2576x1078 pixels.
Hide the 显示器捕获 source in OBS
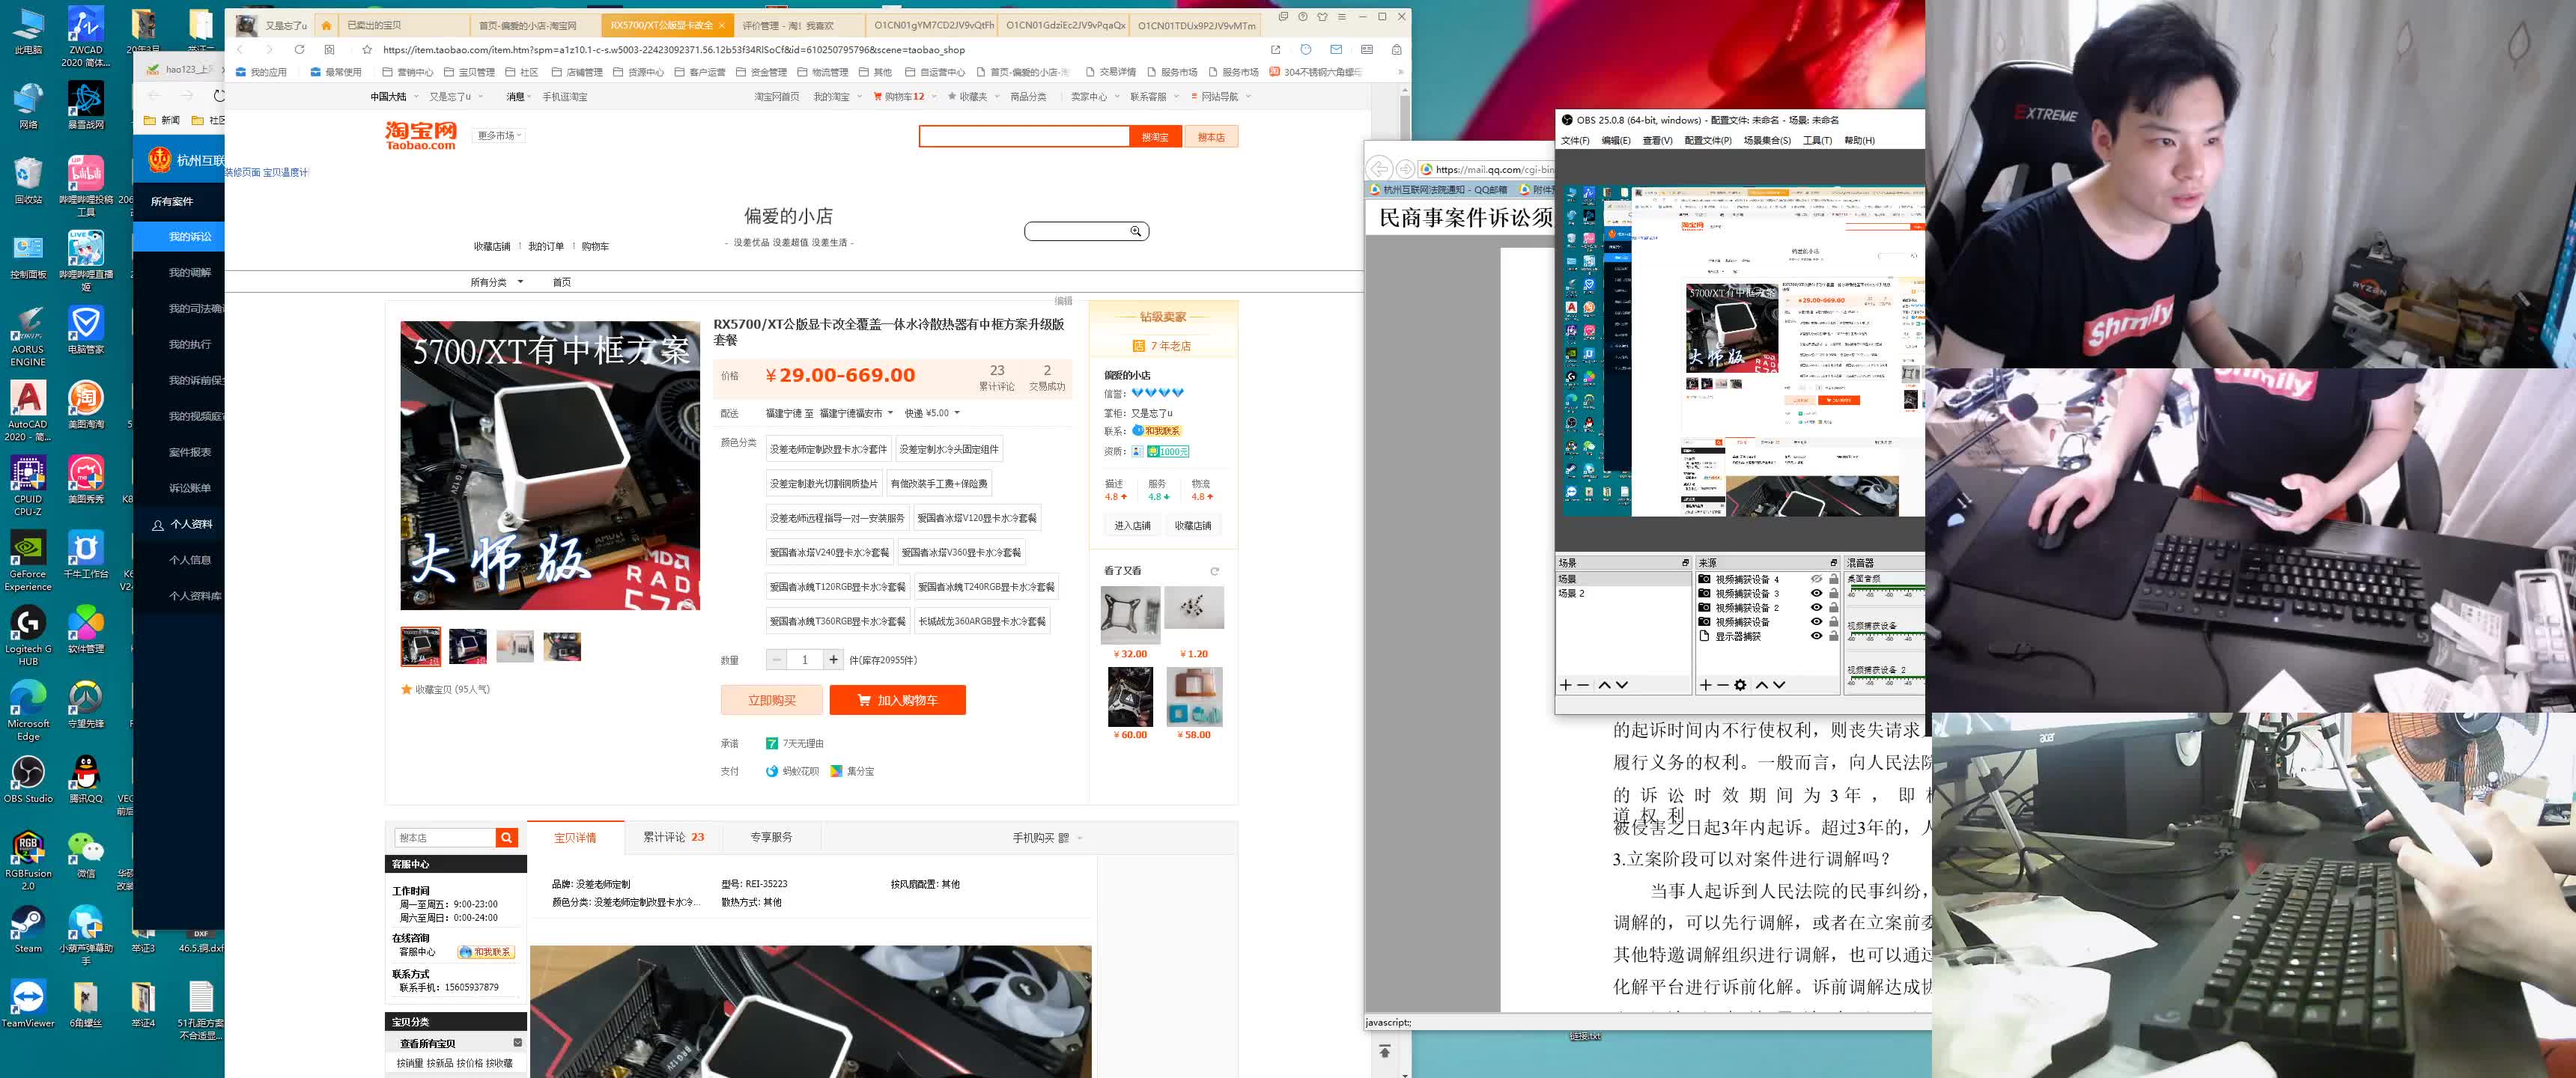pos(1816,635)
